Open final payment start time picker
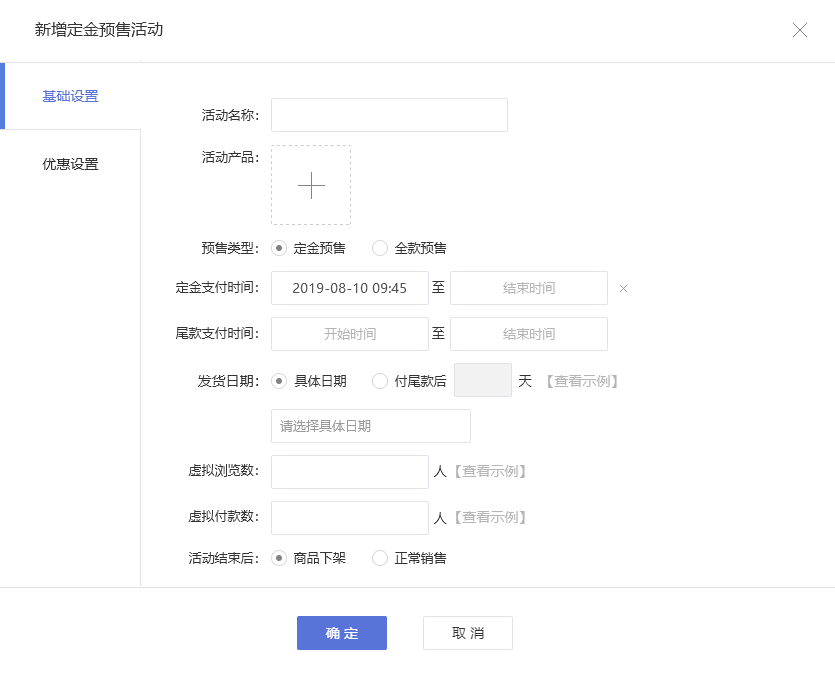This screenshot has height=677, width=835. 350,334
